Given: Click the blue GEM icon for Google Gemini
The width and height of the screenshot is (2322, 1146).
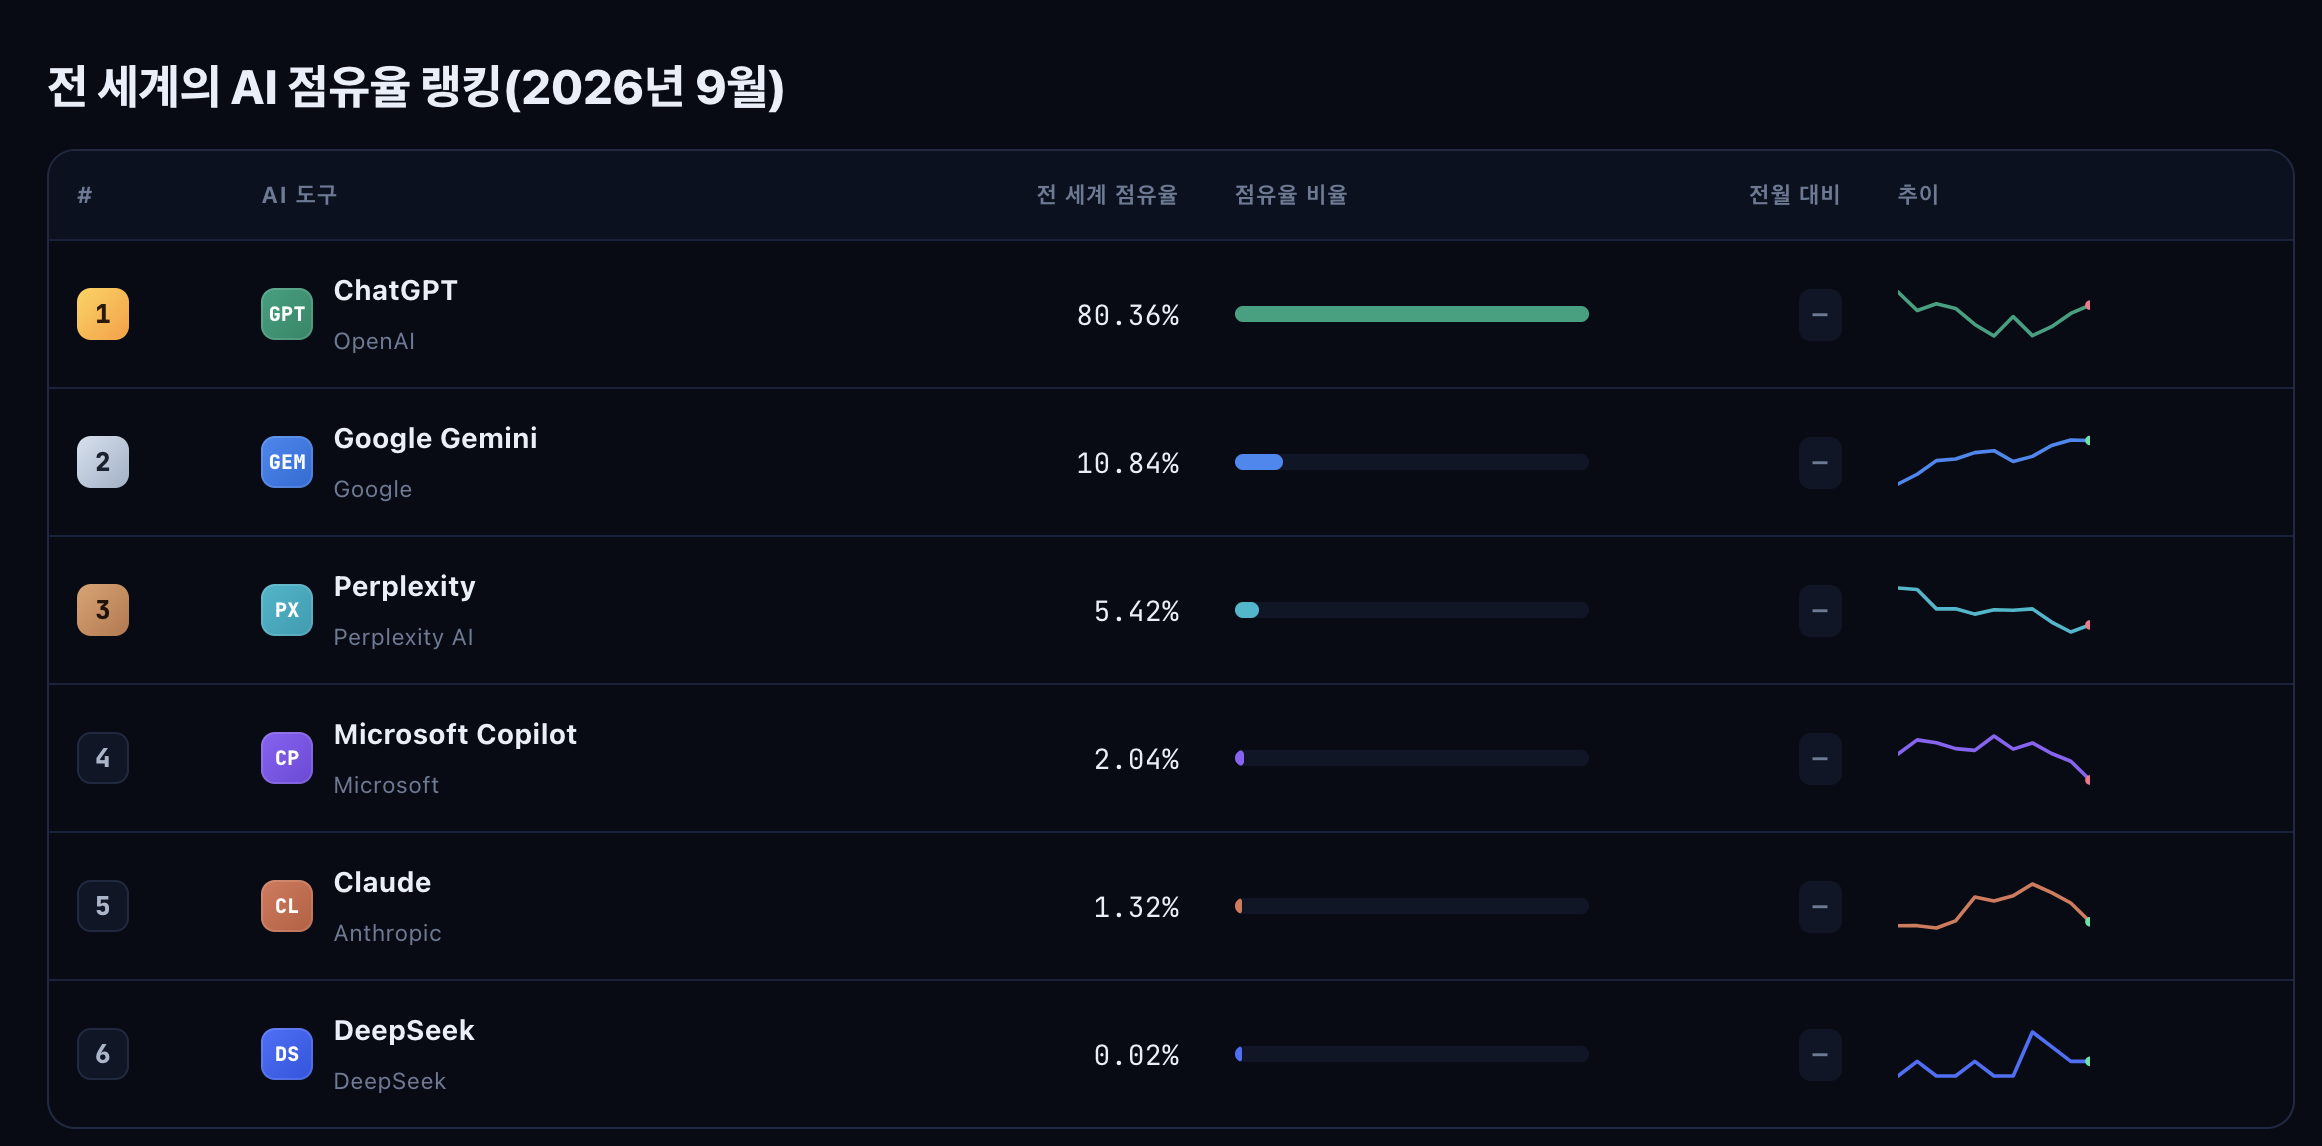Looking at the screenshot, I should (287, 462).
